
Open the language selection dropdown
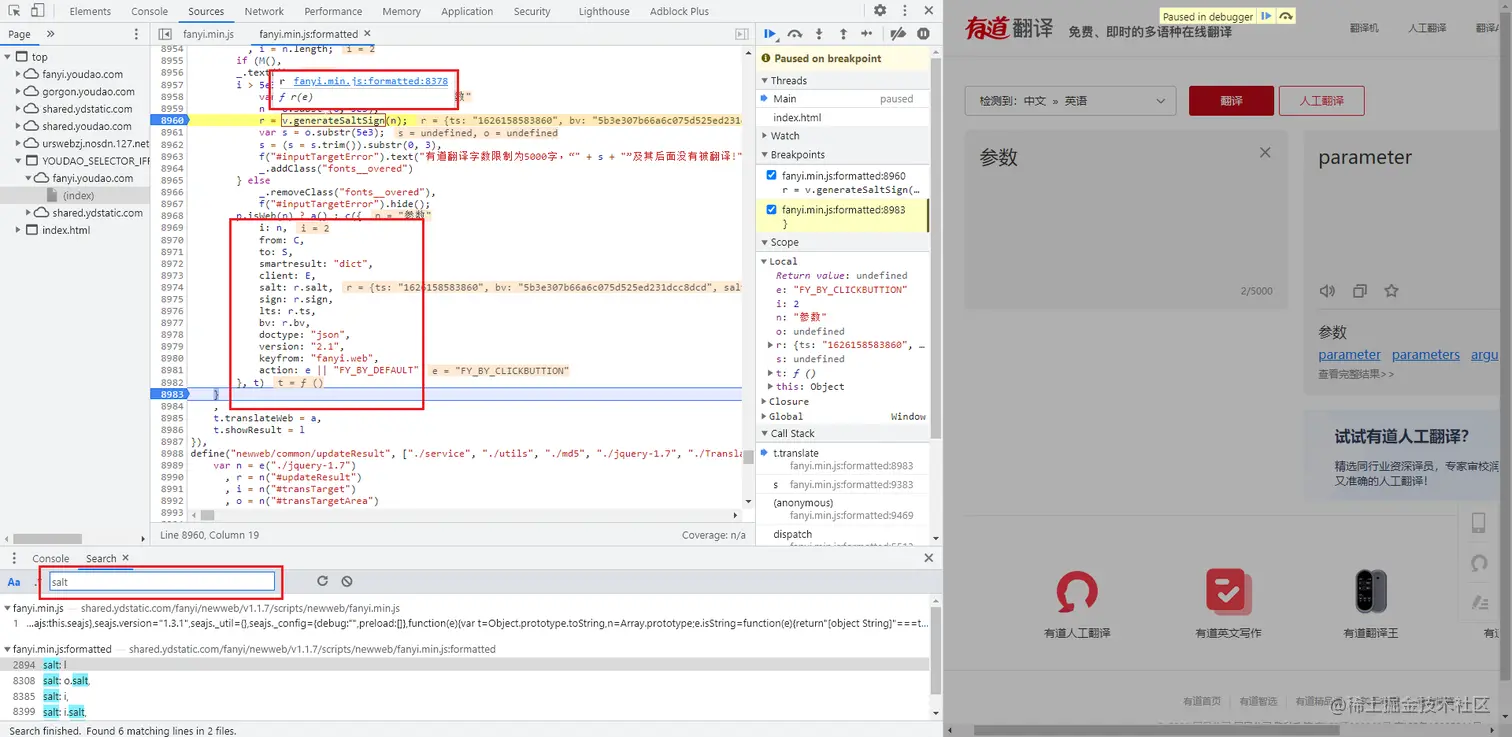point(1070,101)
